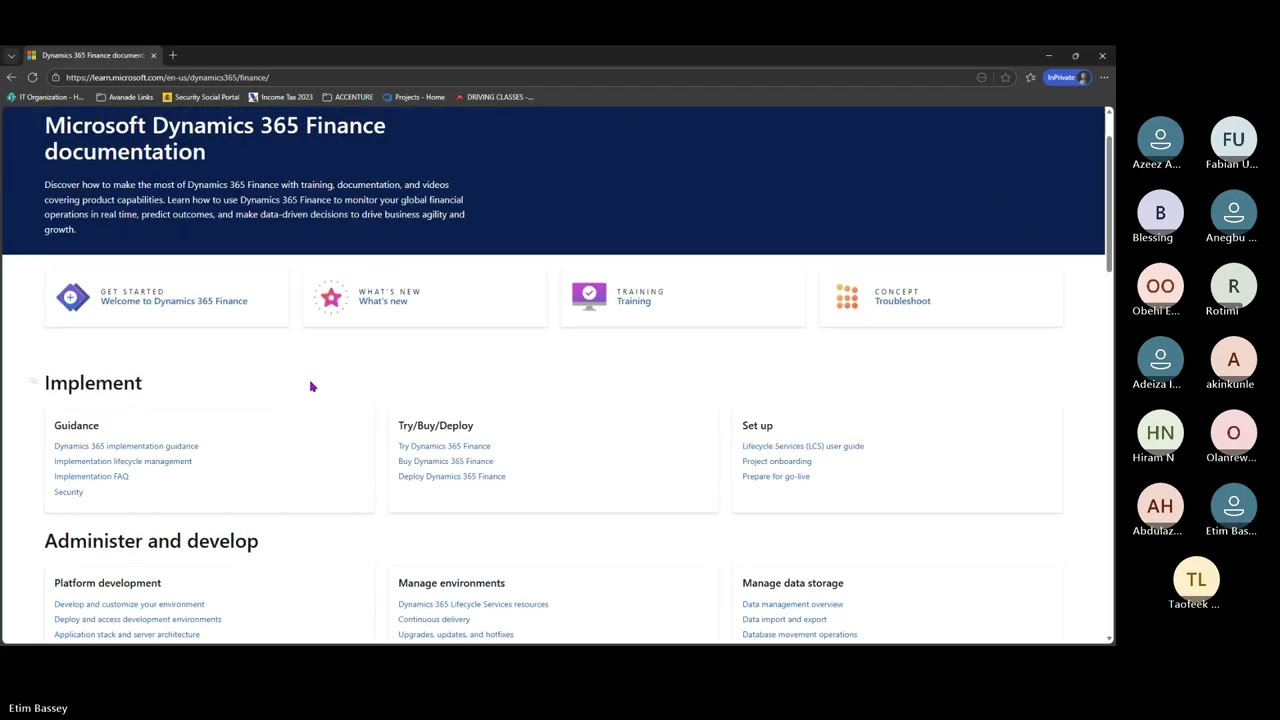Open Deploy and access development environments link
1280x720 pixels.
coord(138,619)
